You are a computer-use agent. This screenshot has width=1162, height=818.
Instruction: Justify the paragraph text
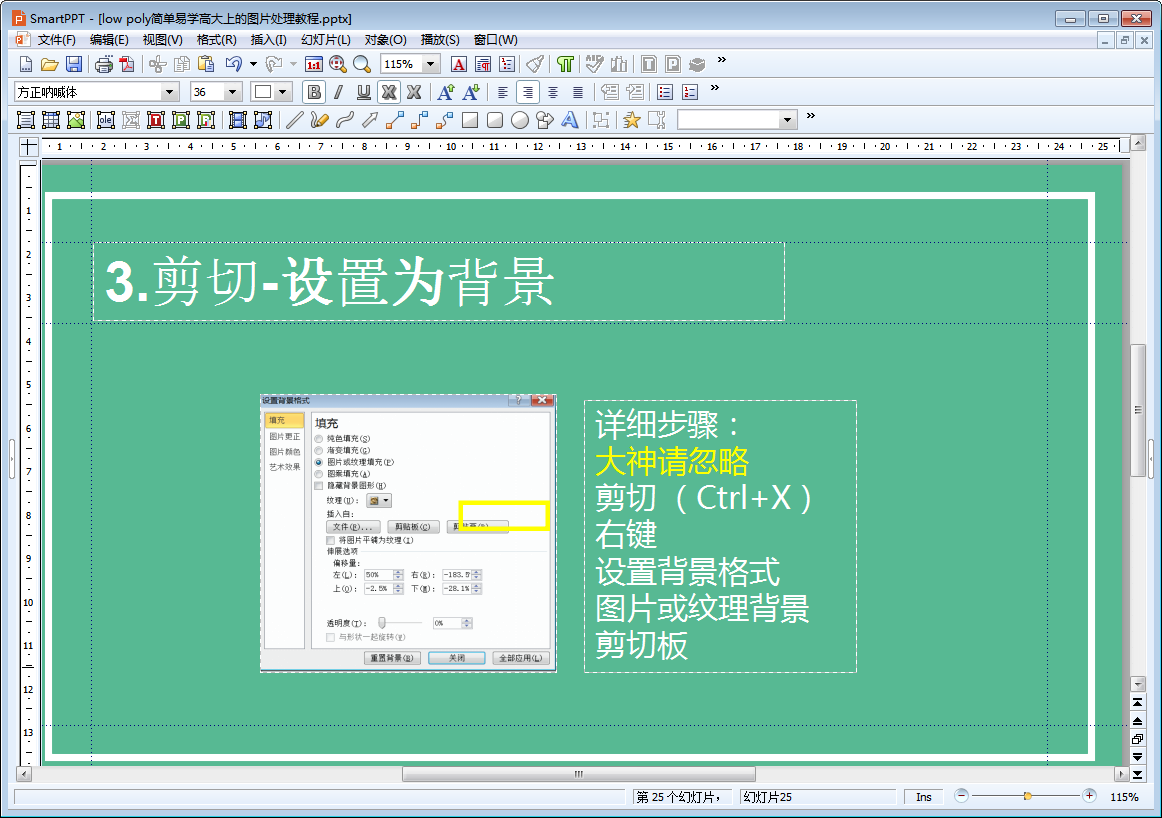coord(578,92)
